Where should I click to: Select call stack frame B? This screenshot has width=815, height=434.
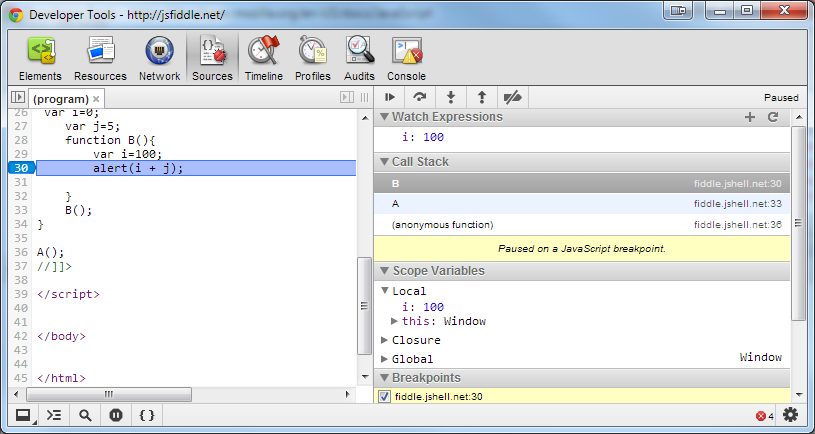point(582,183)
